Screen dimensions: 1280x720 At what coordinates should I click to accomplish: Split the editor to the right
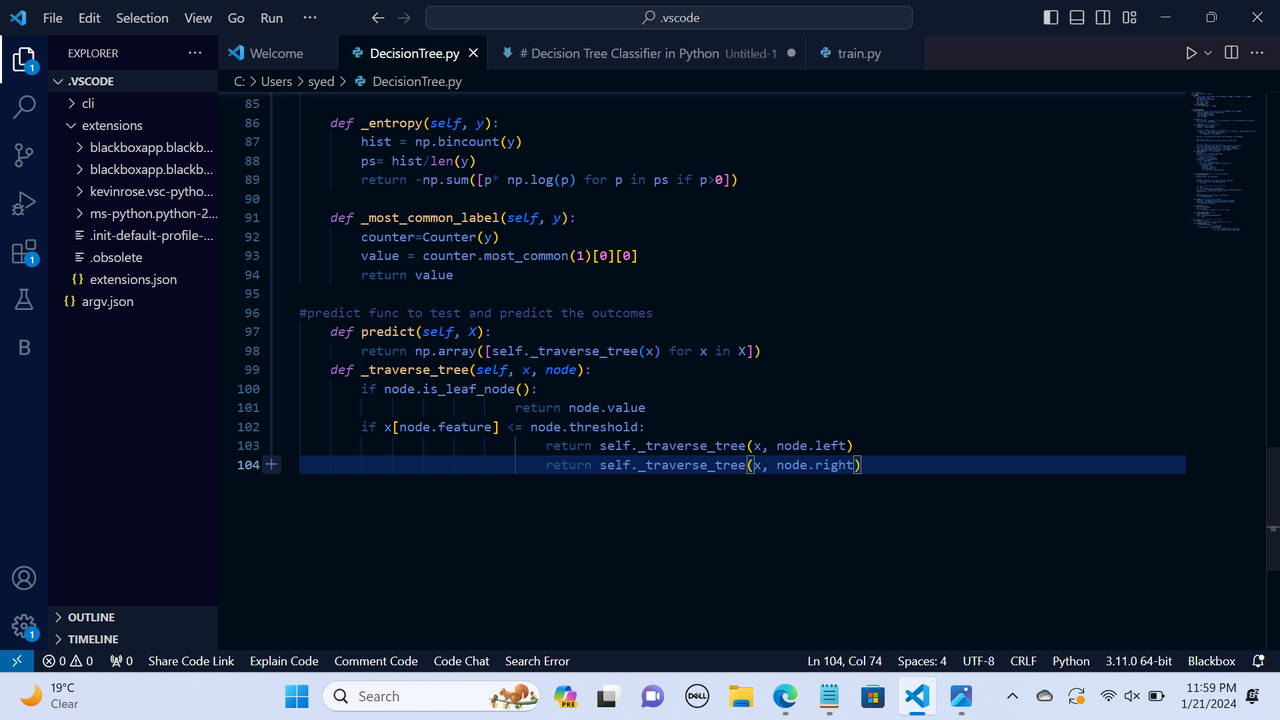1231,53
